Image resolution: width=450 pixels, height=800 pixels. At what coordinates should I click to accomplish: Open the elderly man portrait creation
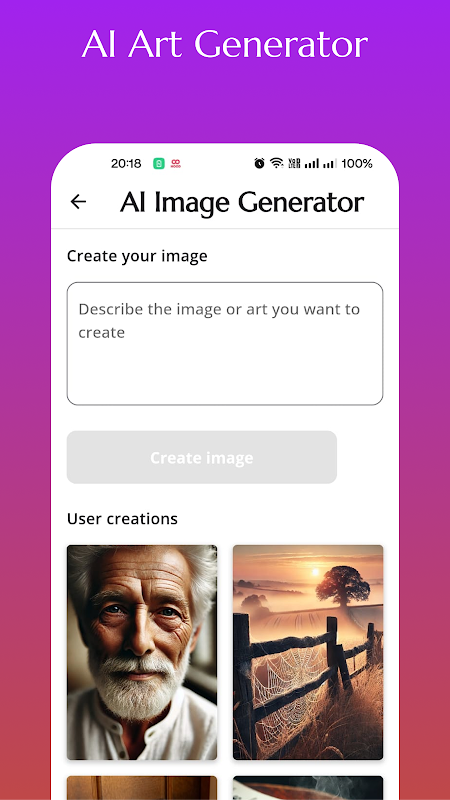[x=142, y=652]
